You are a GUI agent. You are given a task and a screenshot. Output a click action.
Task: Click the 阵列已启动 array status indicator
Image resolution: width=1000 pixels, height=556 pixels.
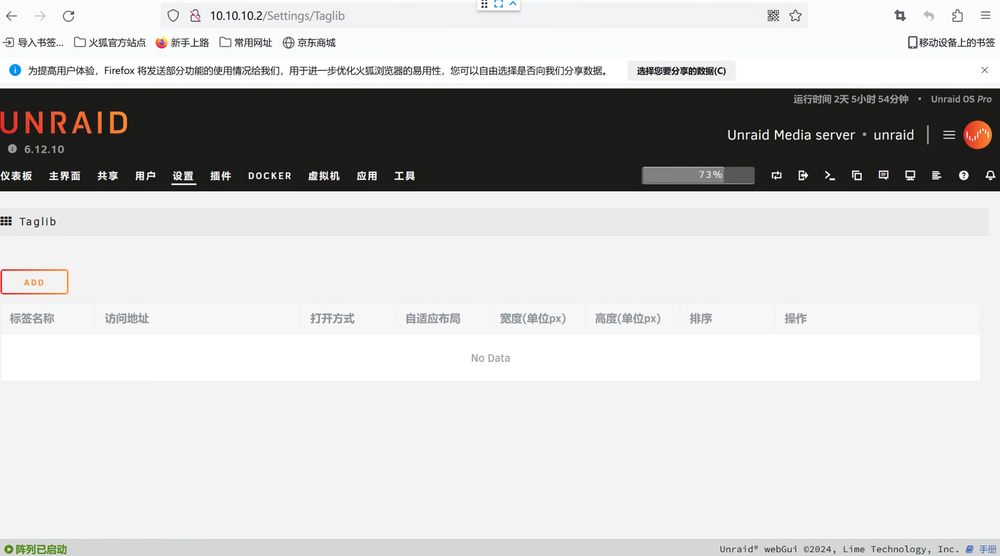pos(36,549)
